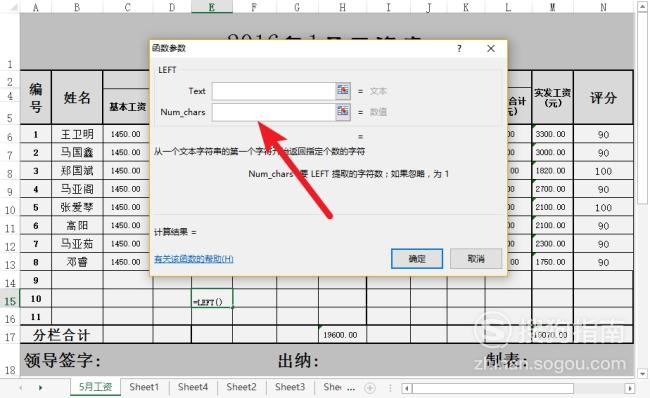Screen dimensions: 650x398
Task: Open the 有关该函数的帮助(H) link
Action: click(194, 259)
